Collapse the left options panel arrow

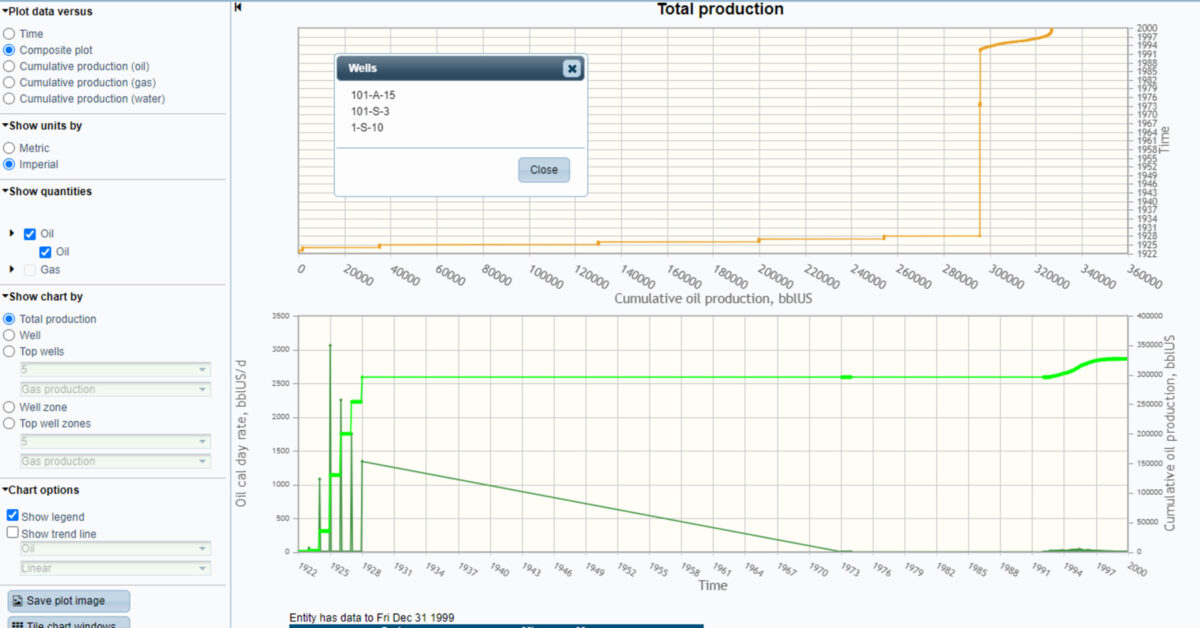click(x=238, y=7)
